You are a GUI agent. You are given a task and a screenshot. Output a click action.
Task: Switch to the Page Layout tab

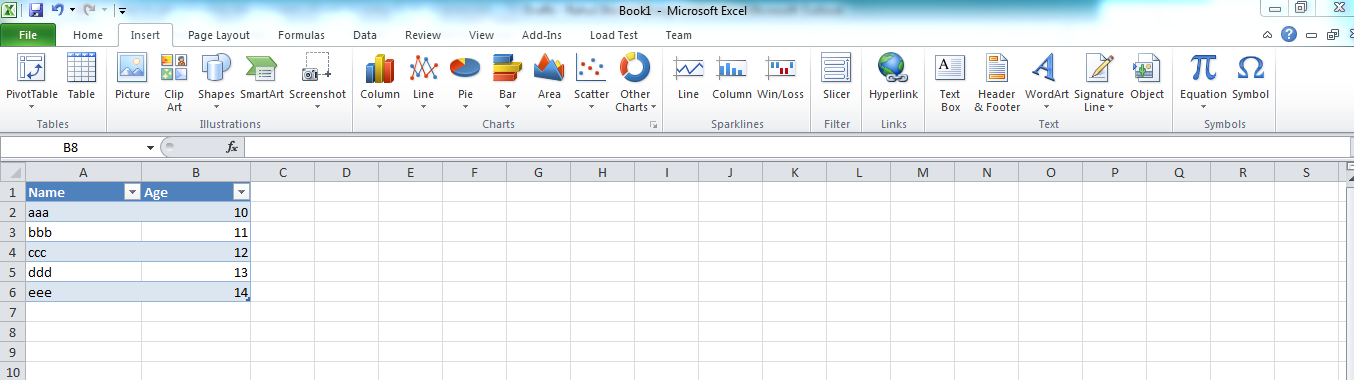[x=219, y=35]
